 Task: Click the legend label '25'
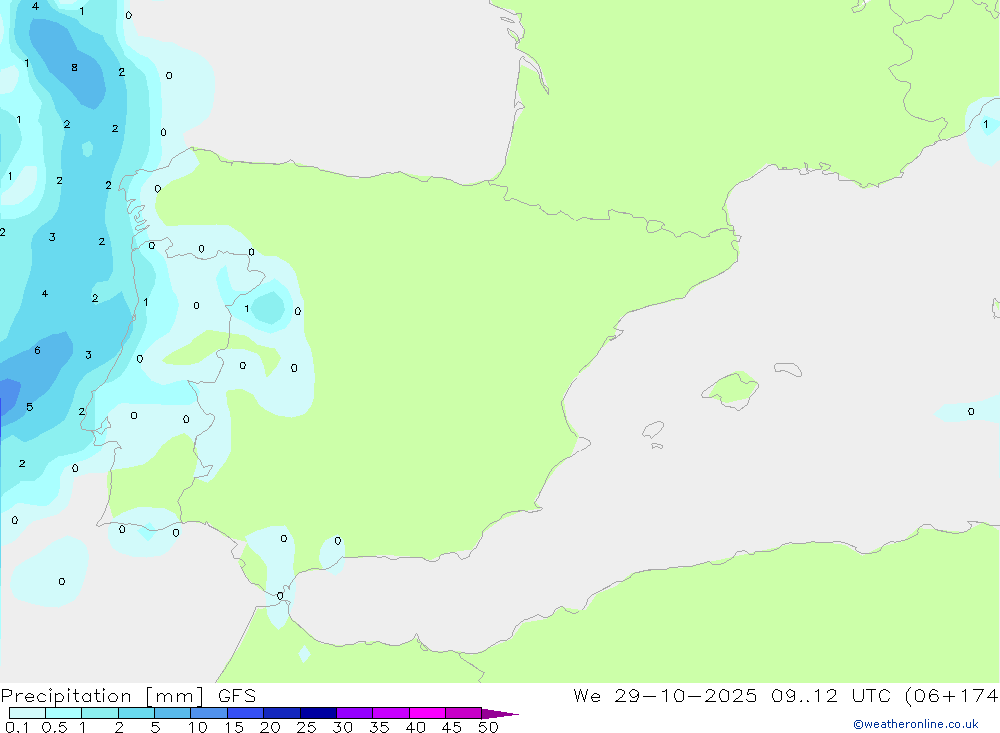coord(306,727)
